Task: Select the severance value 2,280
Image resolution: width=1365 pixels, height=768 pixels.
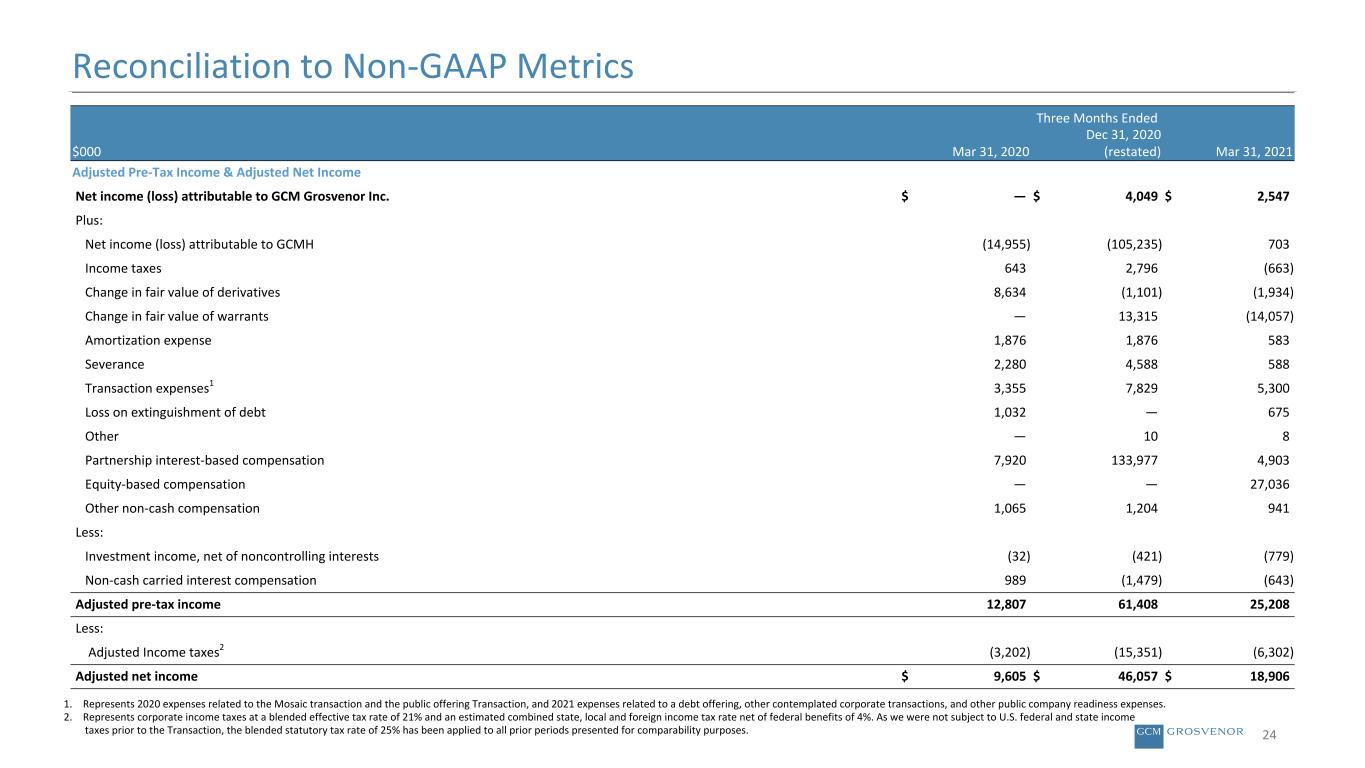Action: coord(1008,364)
